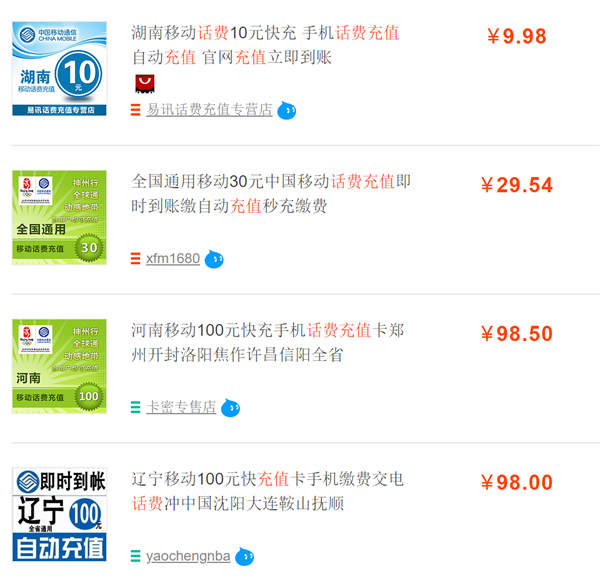Open the 河南移动100元快充 product title

coord(267,342)
